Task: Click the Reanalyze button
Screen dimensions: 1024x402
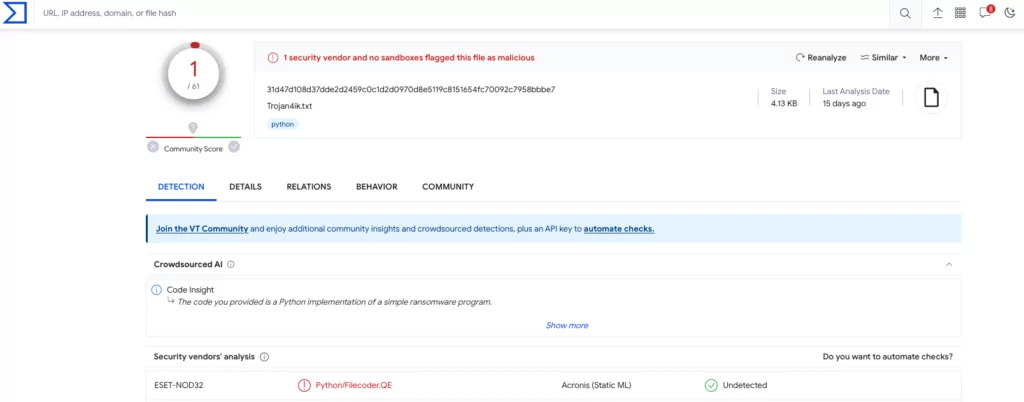Action: click(820, 57)
